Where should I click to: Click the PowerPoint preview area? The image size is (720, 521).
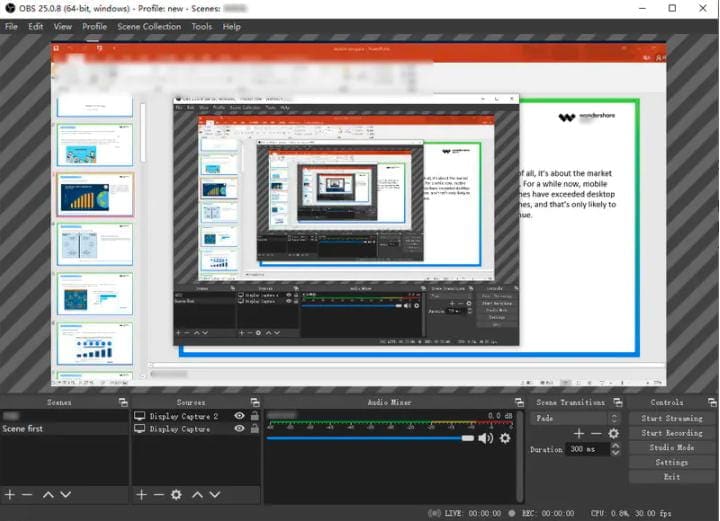tap(359, 214)
